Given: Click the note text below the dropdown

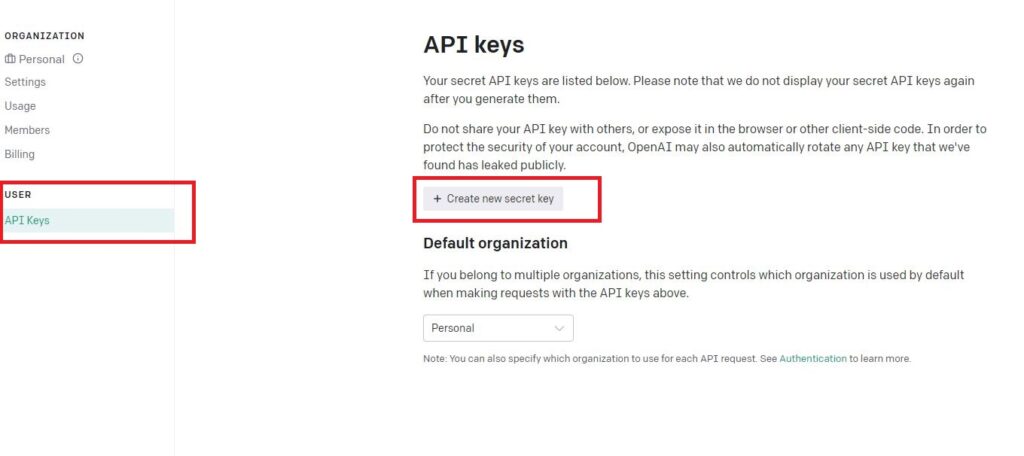Looking at the screenshot, I should (667, 359).
